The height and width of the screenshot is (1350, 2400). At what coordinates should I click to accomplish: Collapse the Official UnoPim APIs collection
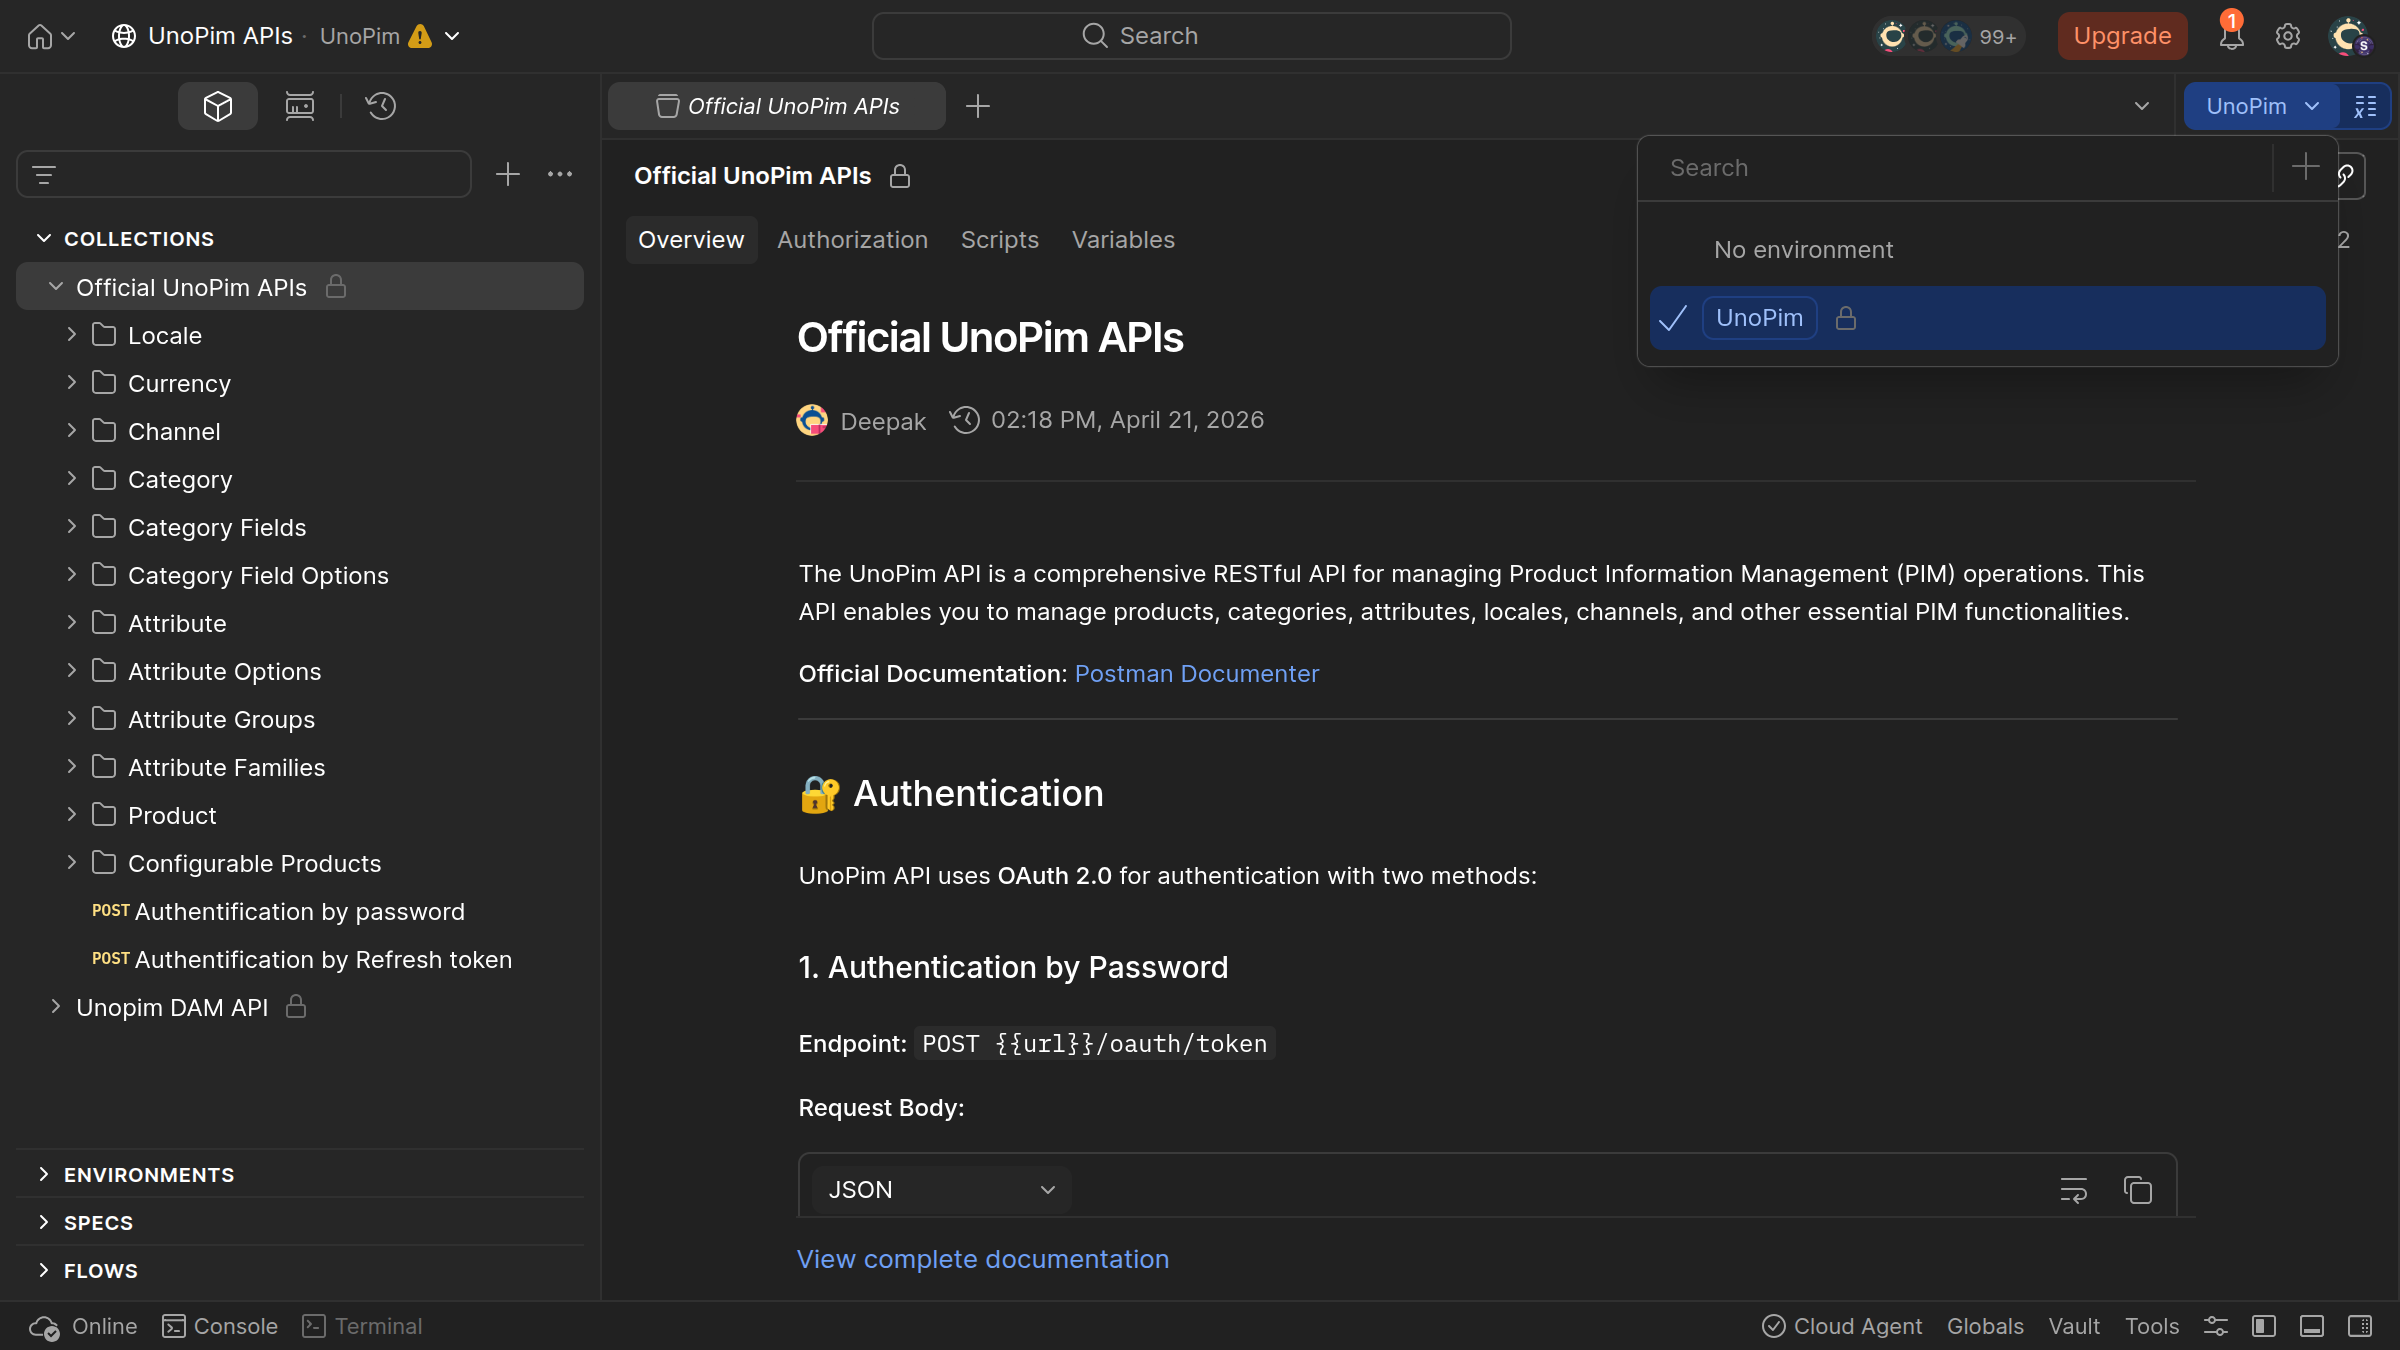pyautogui.click(x=56, y=287)
